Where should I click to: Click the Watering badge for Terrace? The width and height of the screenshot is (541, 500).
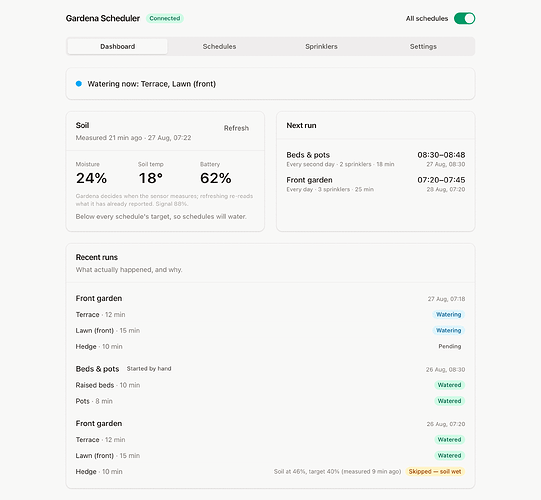pos(449,314)
